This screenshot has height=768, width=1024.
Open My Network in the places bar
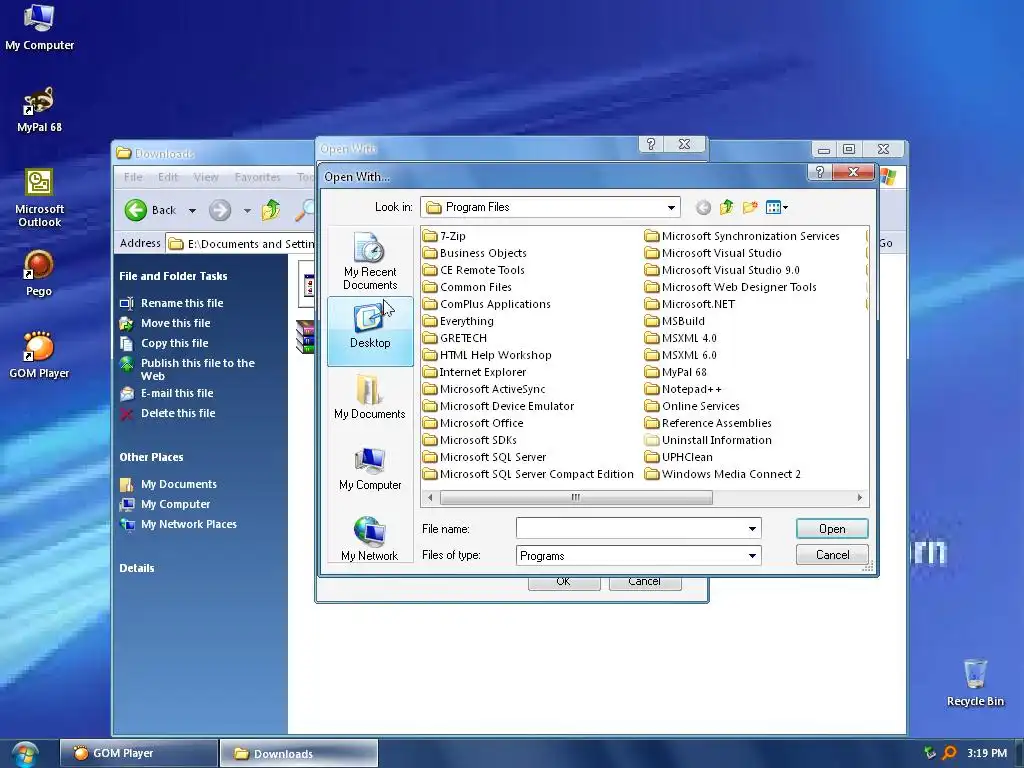(x=370, y=539)
